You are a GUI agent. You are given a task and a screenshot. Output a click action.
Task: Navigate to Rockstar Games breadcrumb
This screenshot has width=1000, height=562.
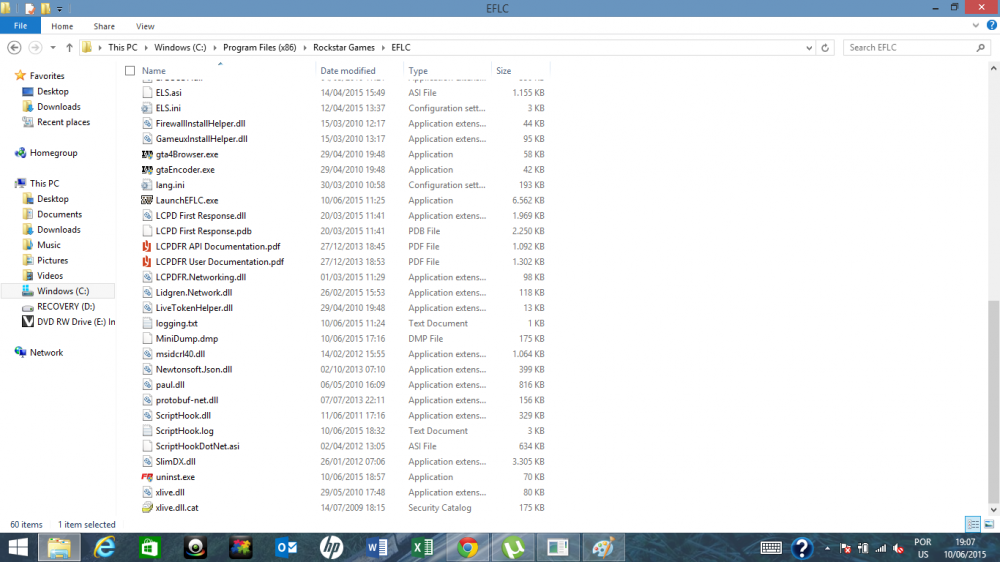tap(344, 48)
